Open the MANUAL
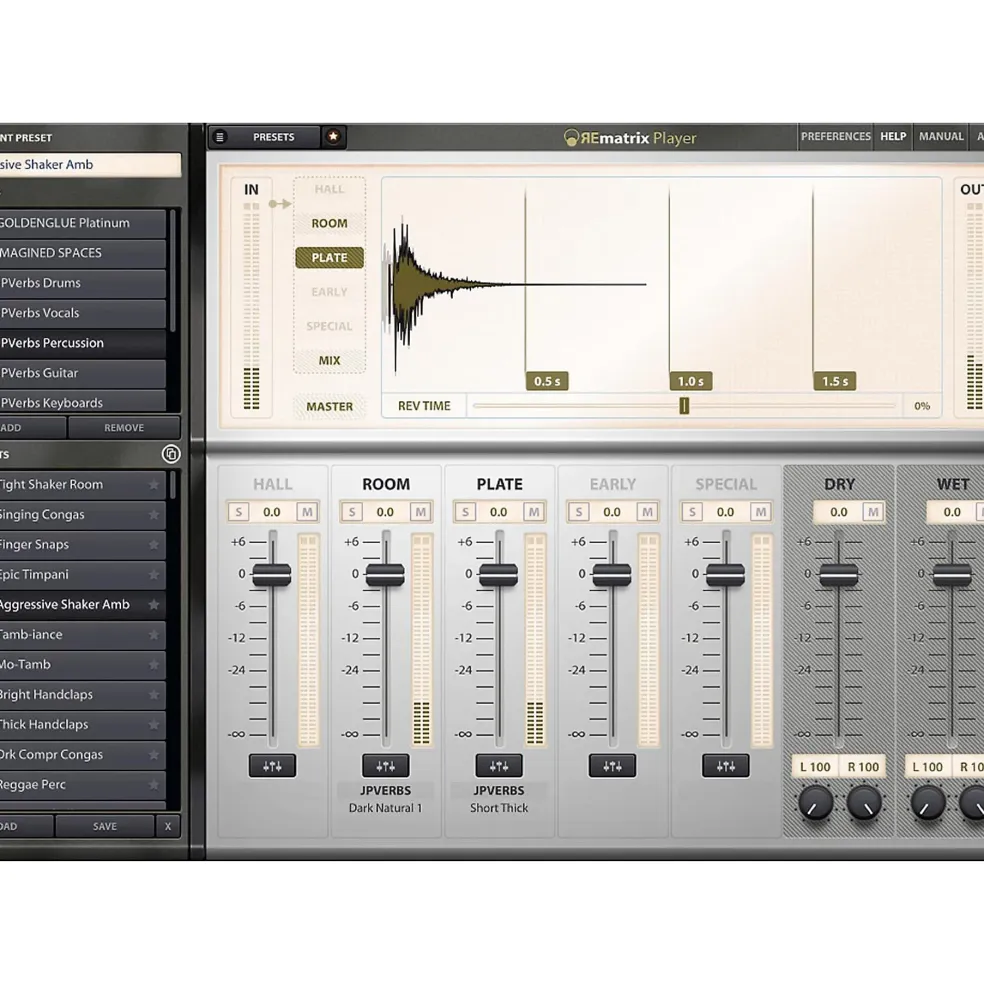984x985 pixels. [941, 136]
